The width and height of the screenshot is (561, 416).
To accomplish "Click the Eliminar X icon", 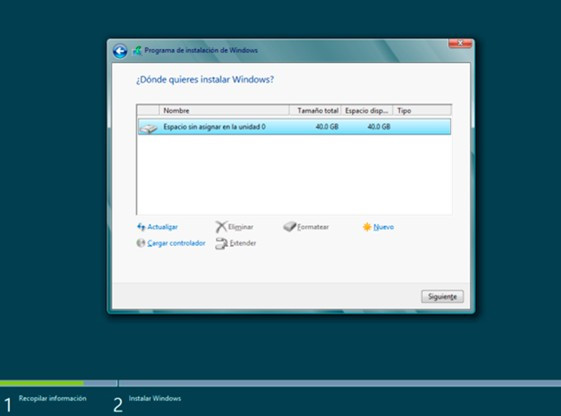I will [x=221, y=226].
